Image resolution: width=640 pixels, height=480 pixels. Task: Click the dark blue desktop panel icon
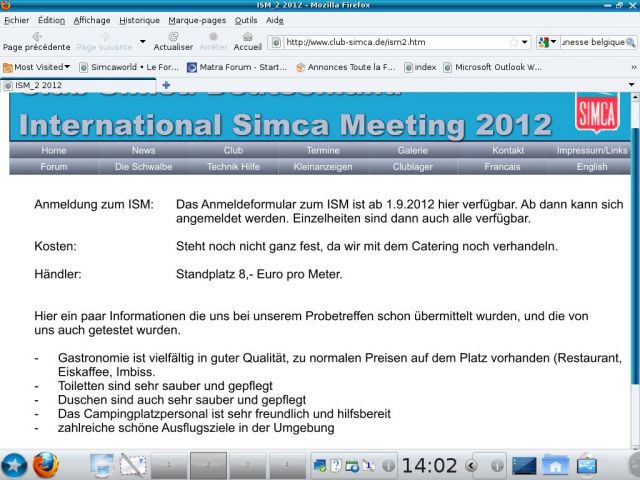click(x=524, y=465)
